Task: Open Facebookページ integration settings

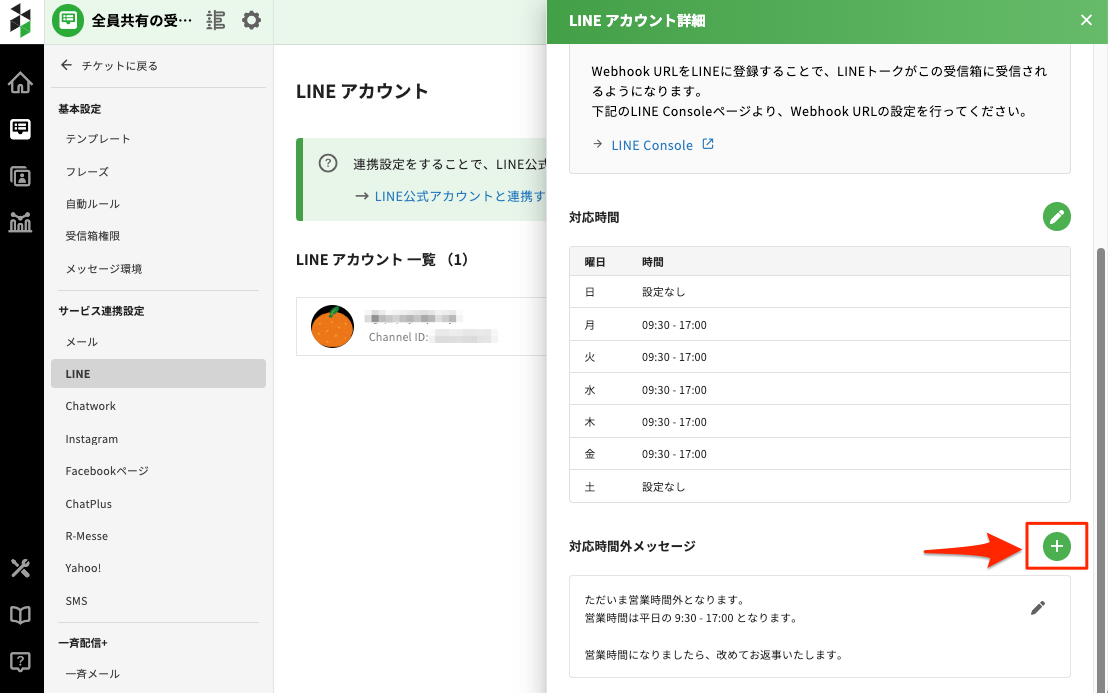Action: click(x=107, y=471)
